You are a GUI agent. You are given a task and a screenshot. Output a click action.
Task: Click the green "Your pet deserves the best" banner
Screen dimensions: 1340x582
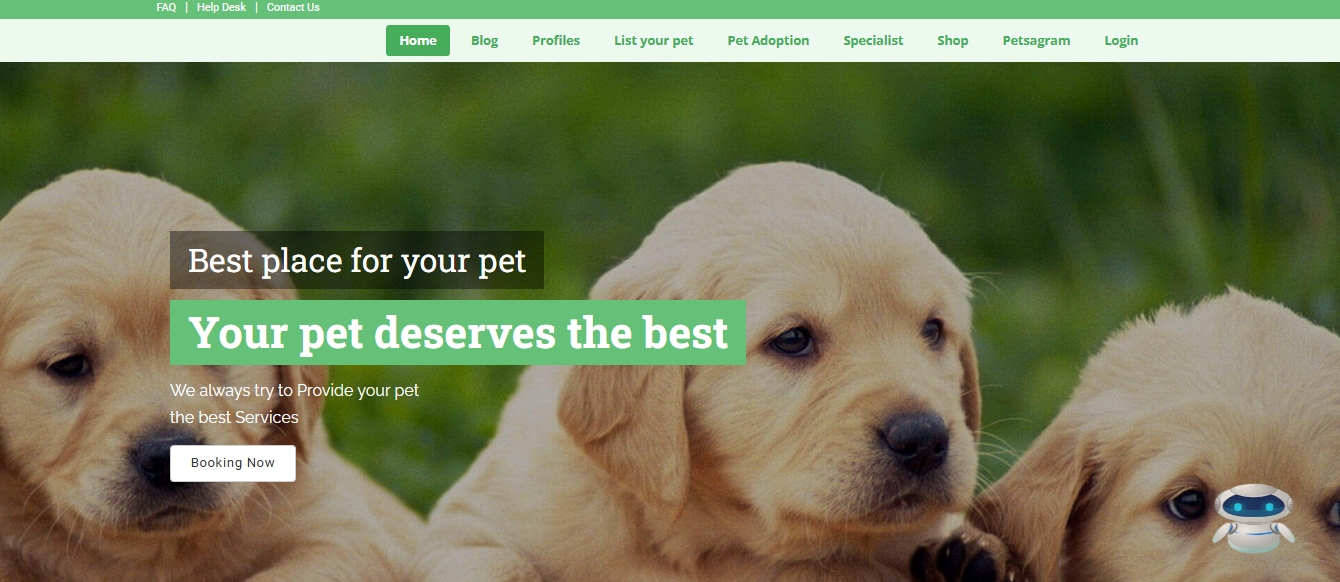click(x=458, y=332)
